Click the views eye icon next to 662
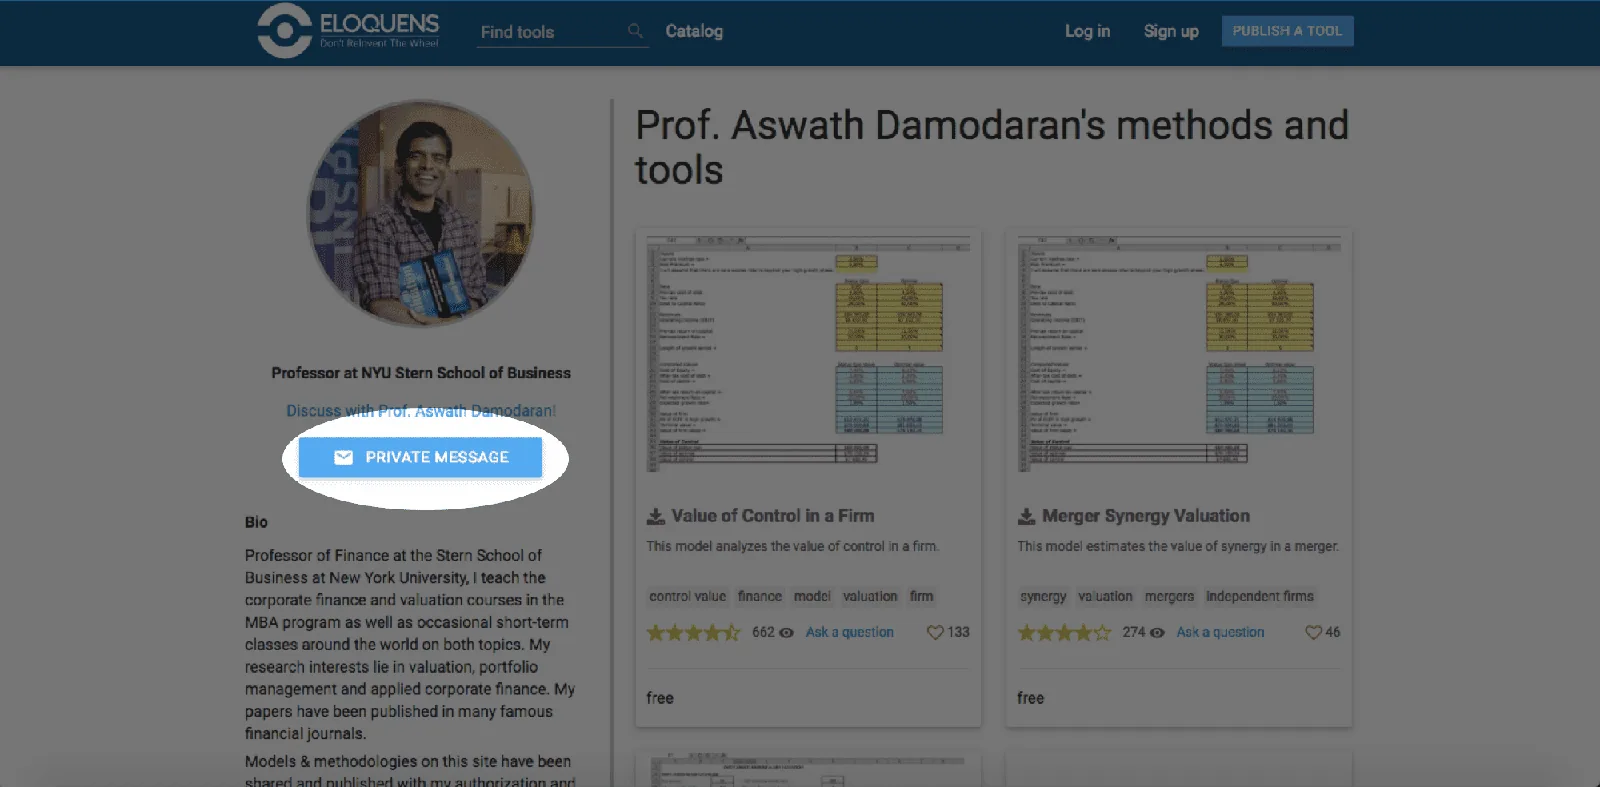The image size is (1600, 787). pyautogui.click(x=787, y=633)
